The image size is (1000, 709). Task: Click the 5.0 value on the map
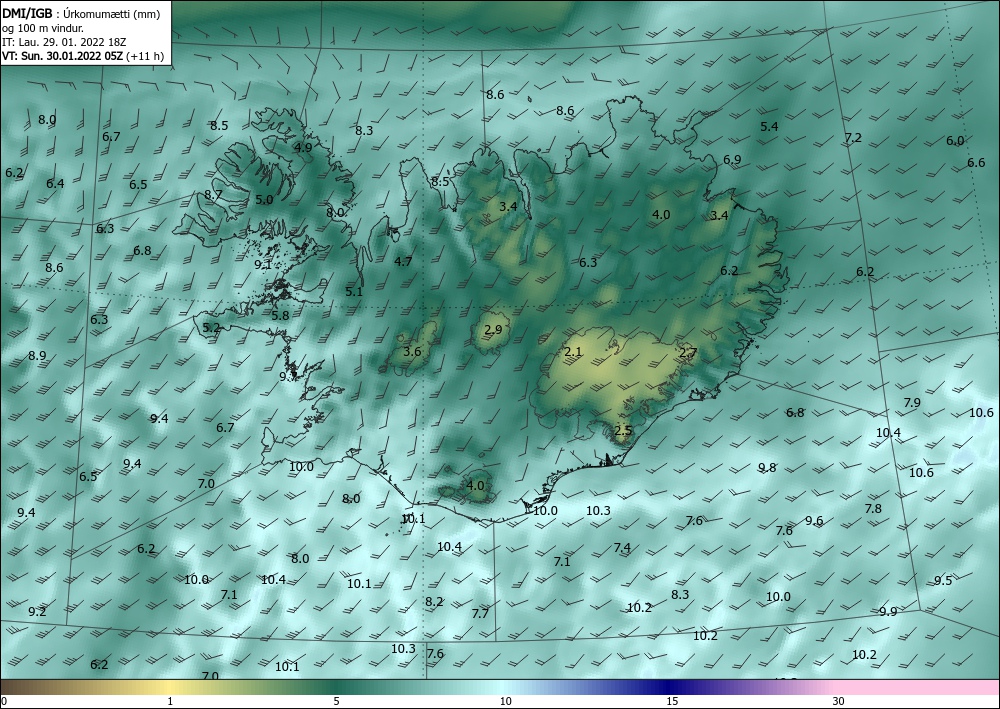[x=264, y=200]
